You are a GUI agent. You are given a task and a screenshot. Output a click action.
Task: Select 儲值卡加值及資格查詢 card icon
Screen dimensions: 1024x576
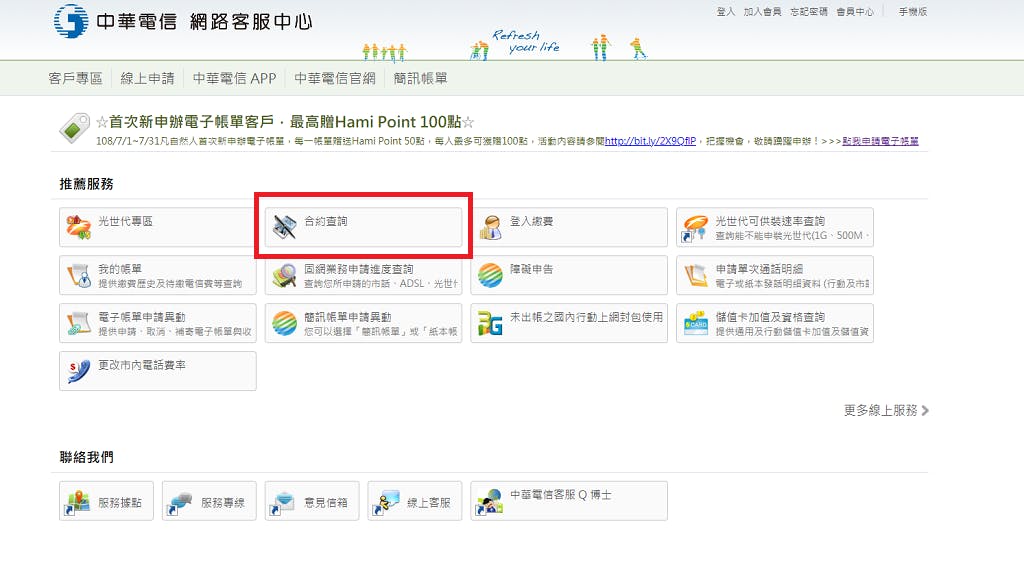click(x=696, y=323)
